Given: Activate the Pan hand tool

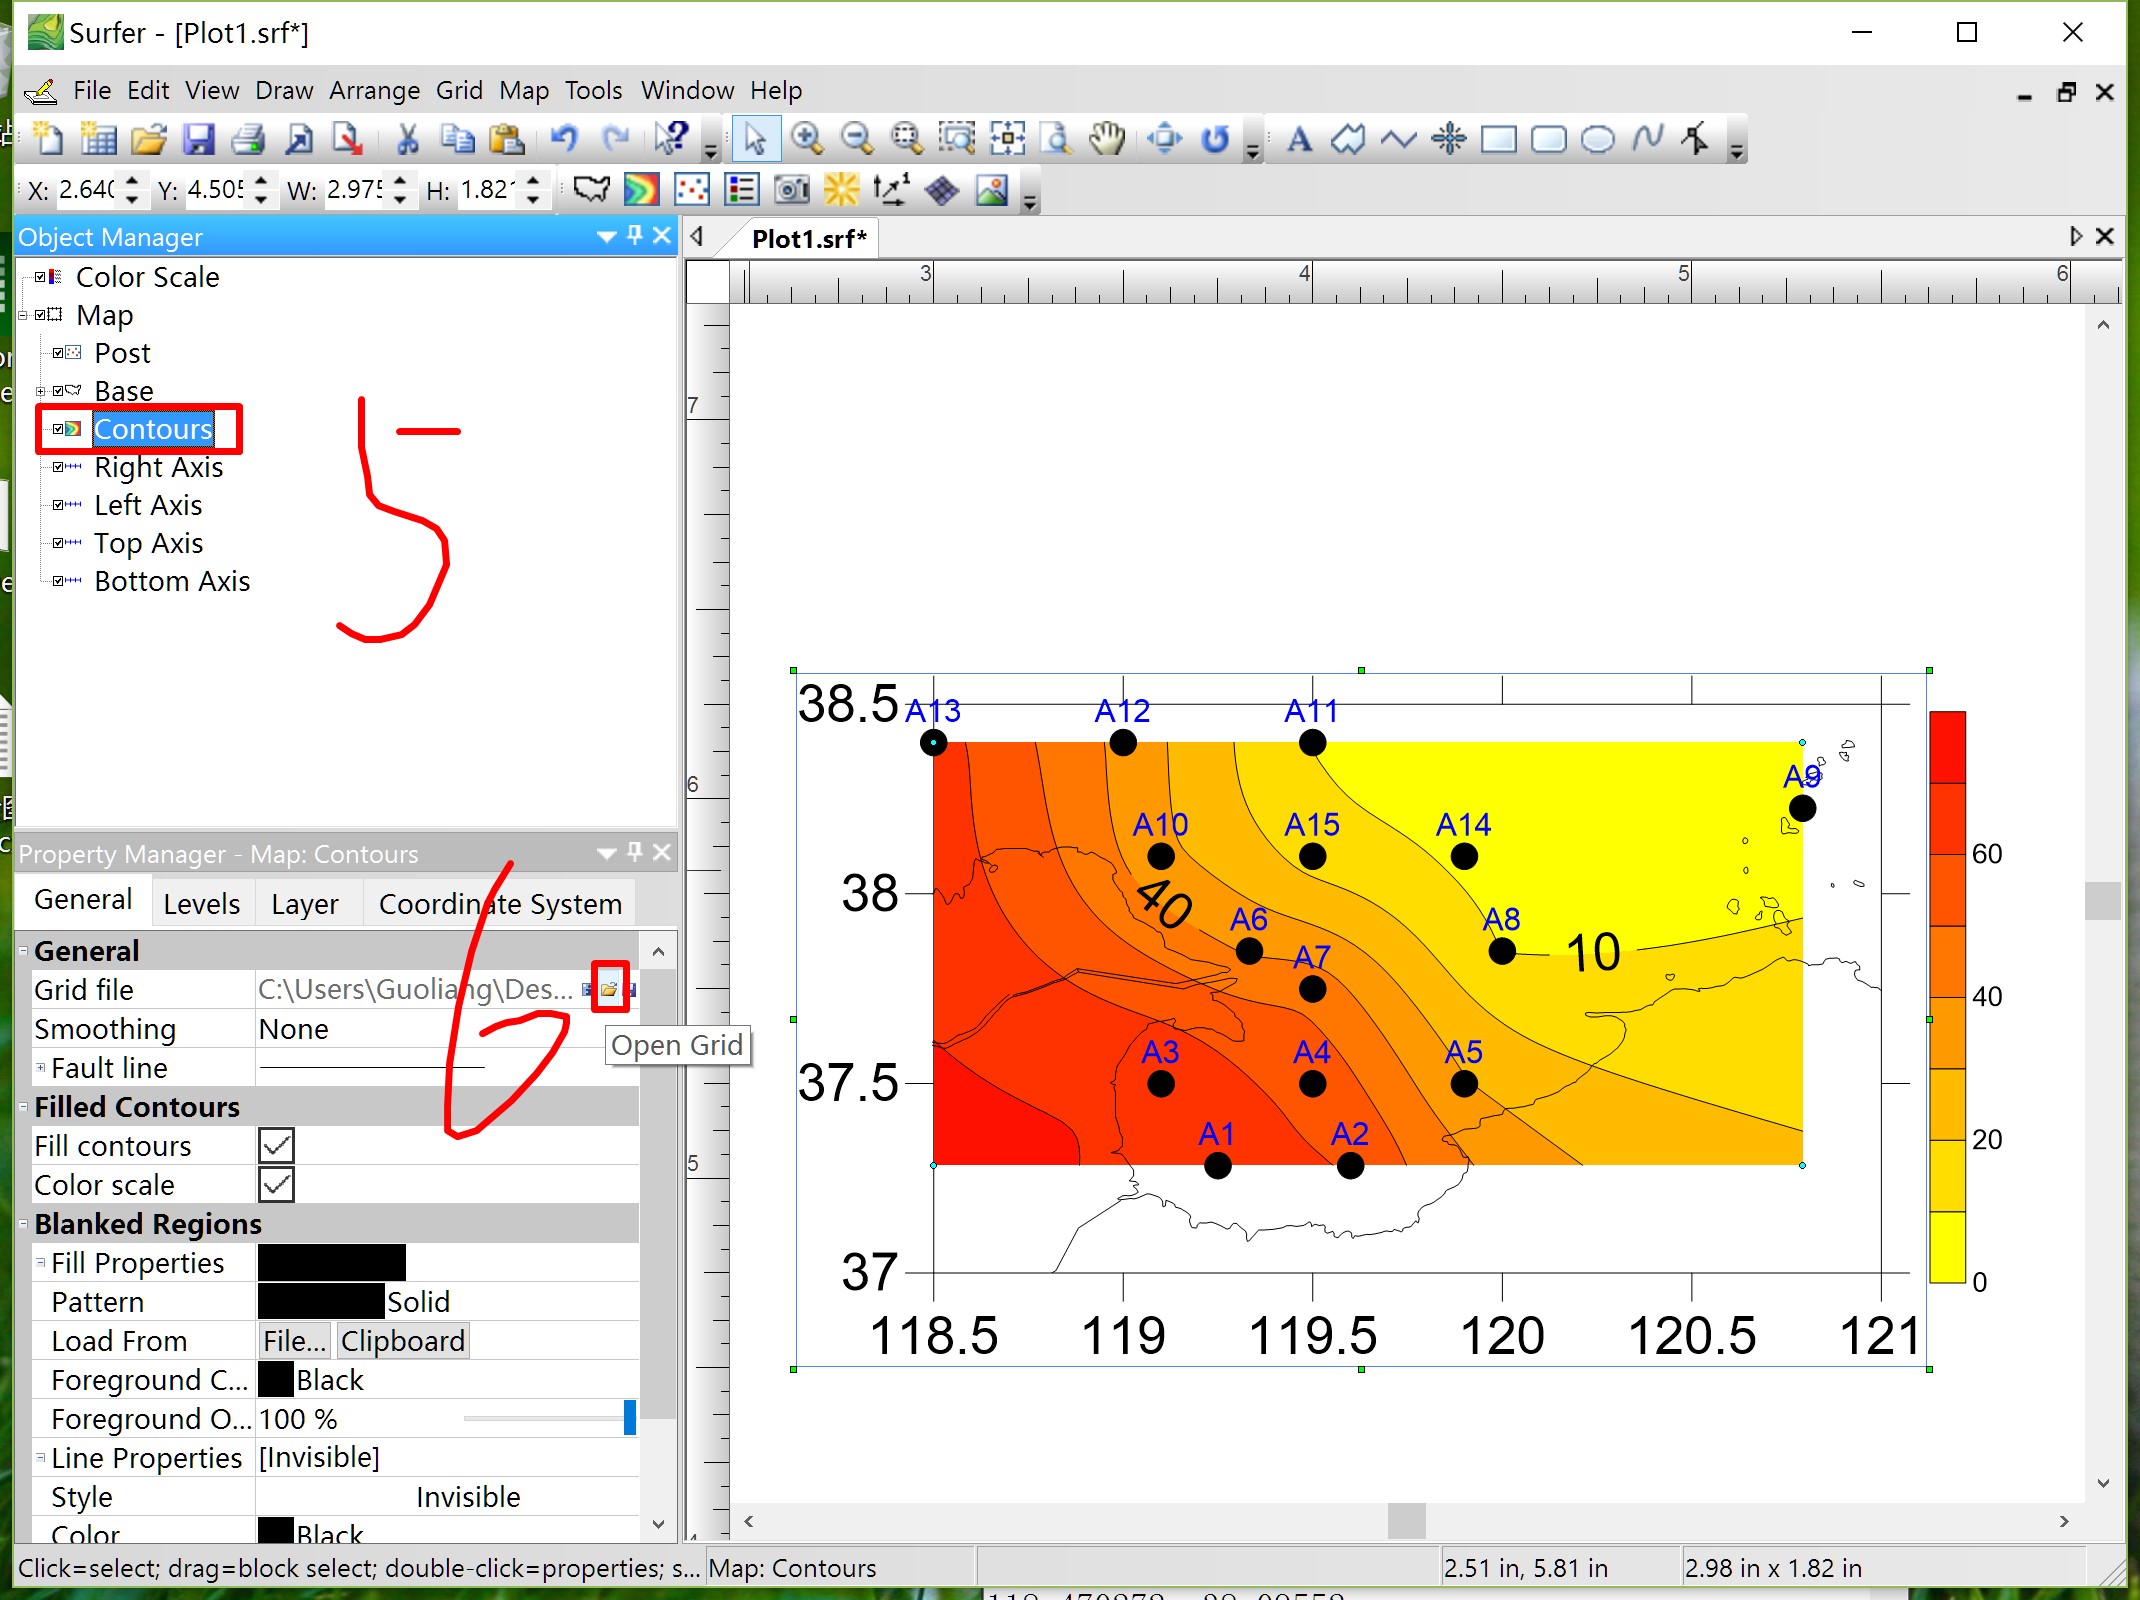Looking at the screenshot, I should coord(1107,139).
